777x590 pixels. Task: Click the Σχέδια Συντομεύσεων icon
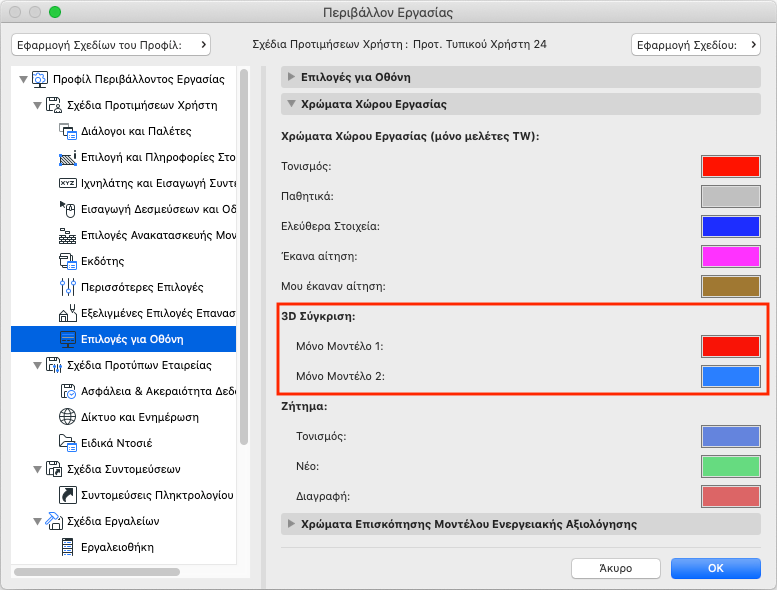point(54,469)
